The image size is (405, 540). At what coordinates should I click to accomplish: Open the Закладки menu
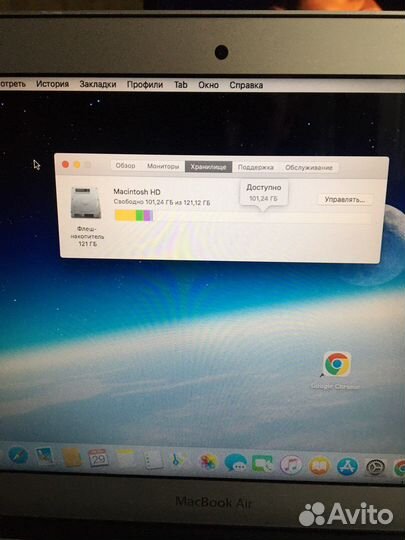click(x=98, y=84)
